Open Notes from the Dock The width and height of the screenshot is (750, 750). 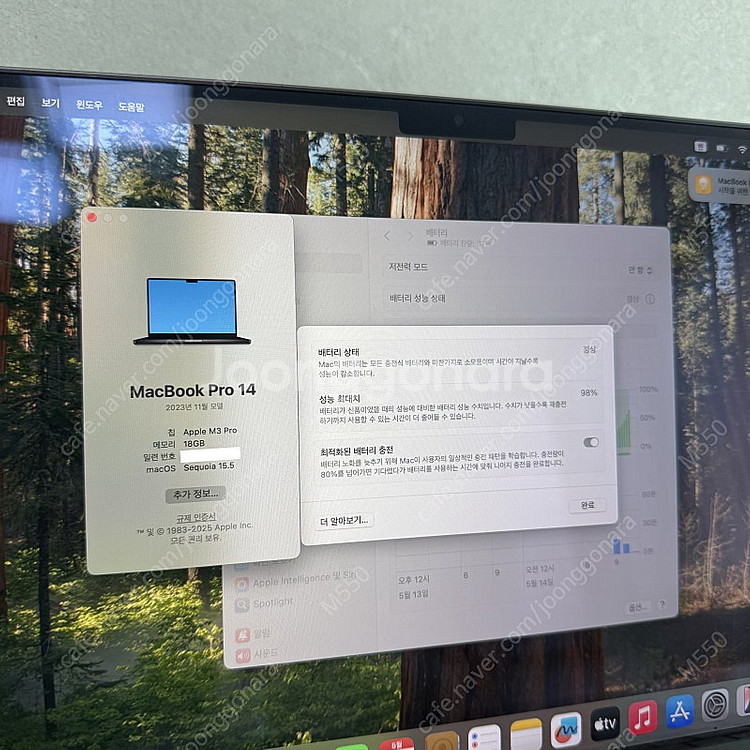[x=526, y=735]
